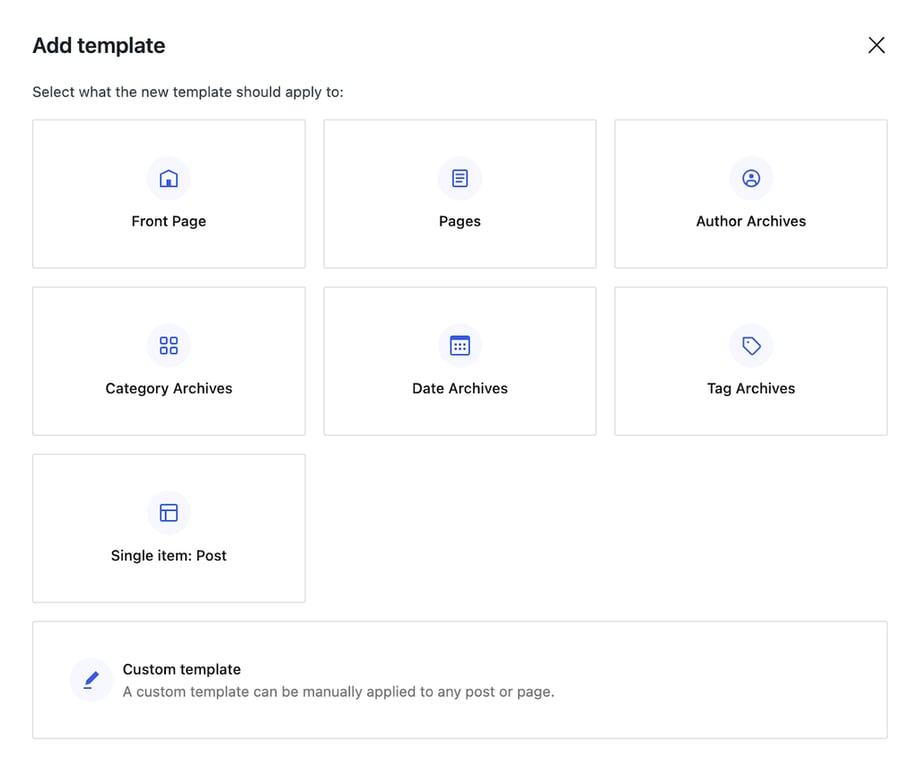Select the Date Archives calendar icon
919x768 pixels.
[459, 345]
